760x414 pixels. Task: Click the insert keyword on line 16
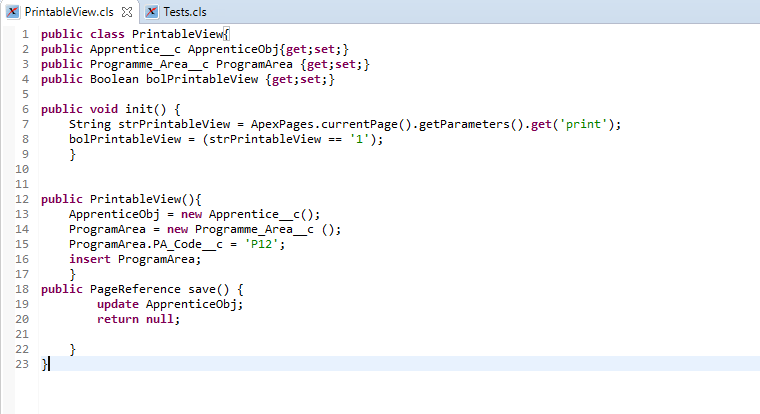coord(90,259)
